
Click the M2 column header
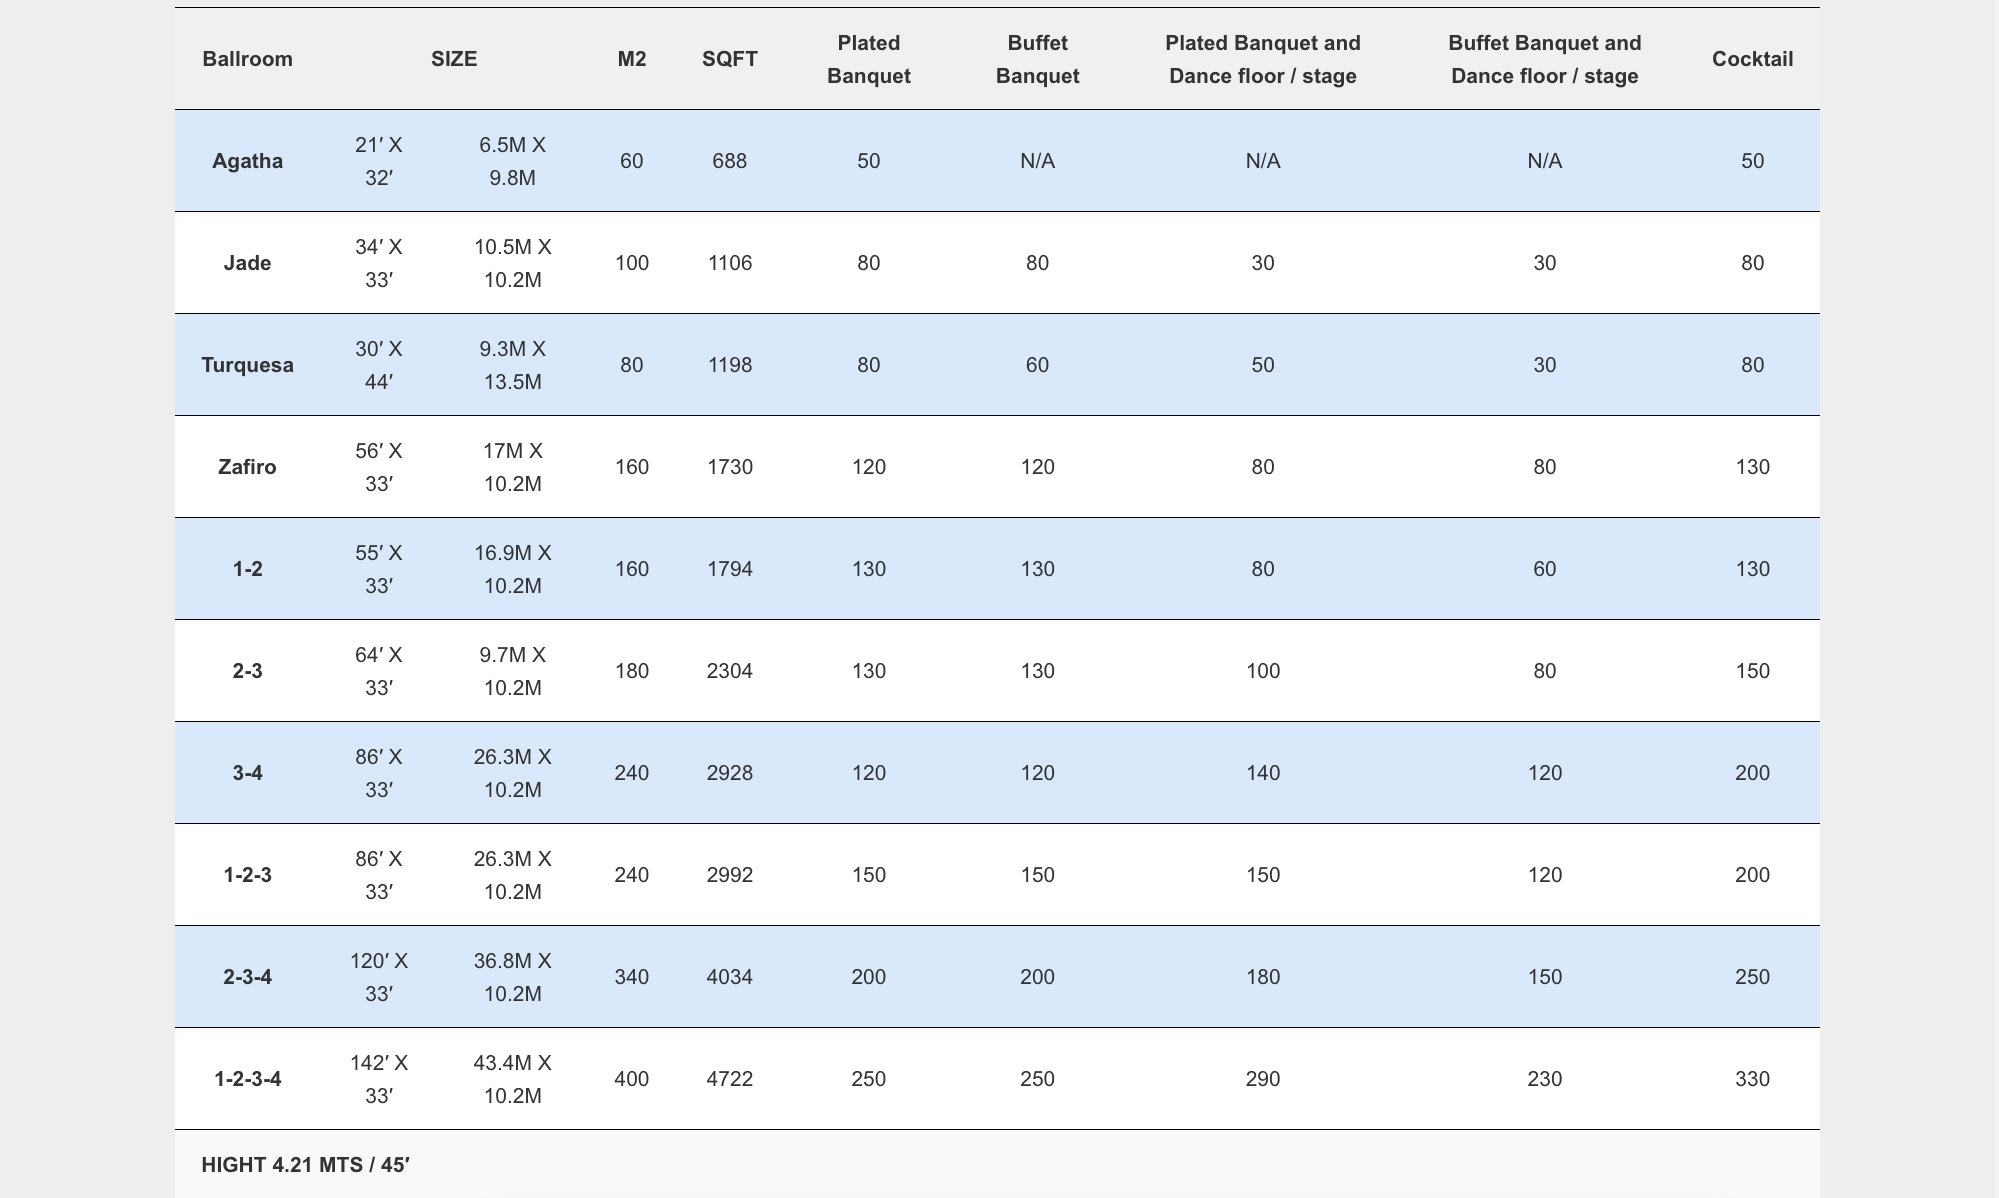coord(632,59)
